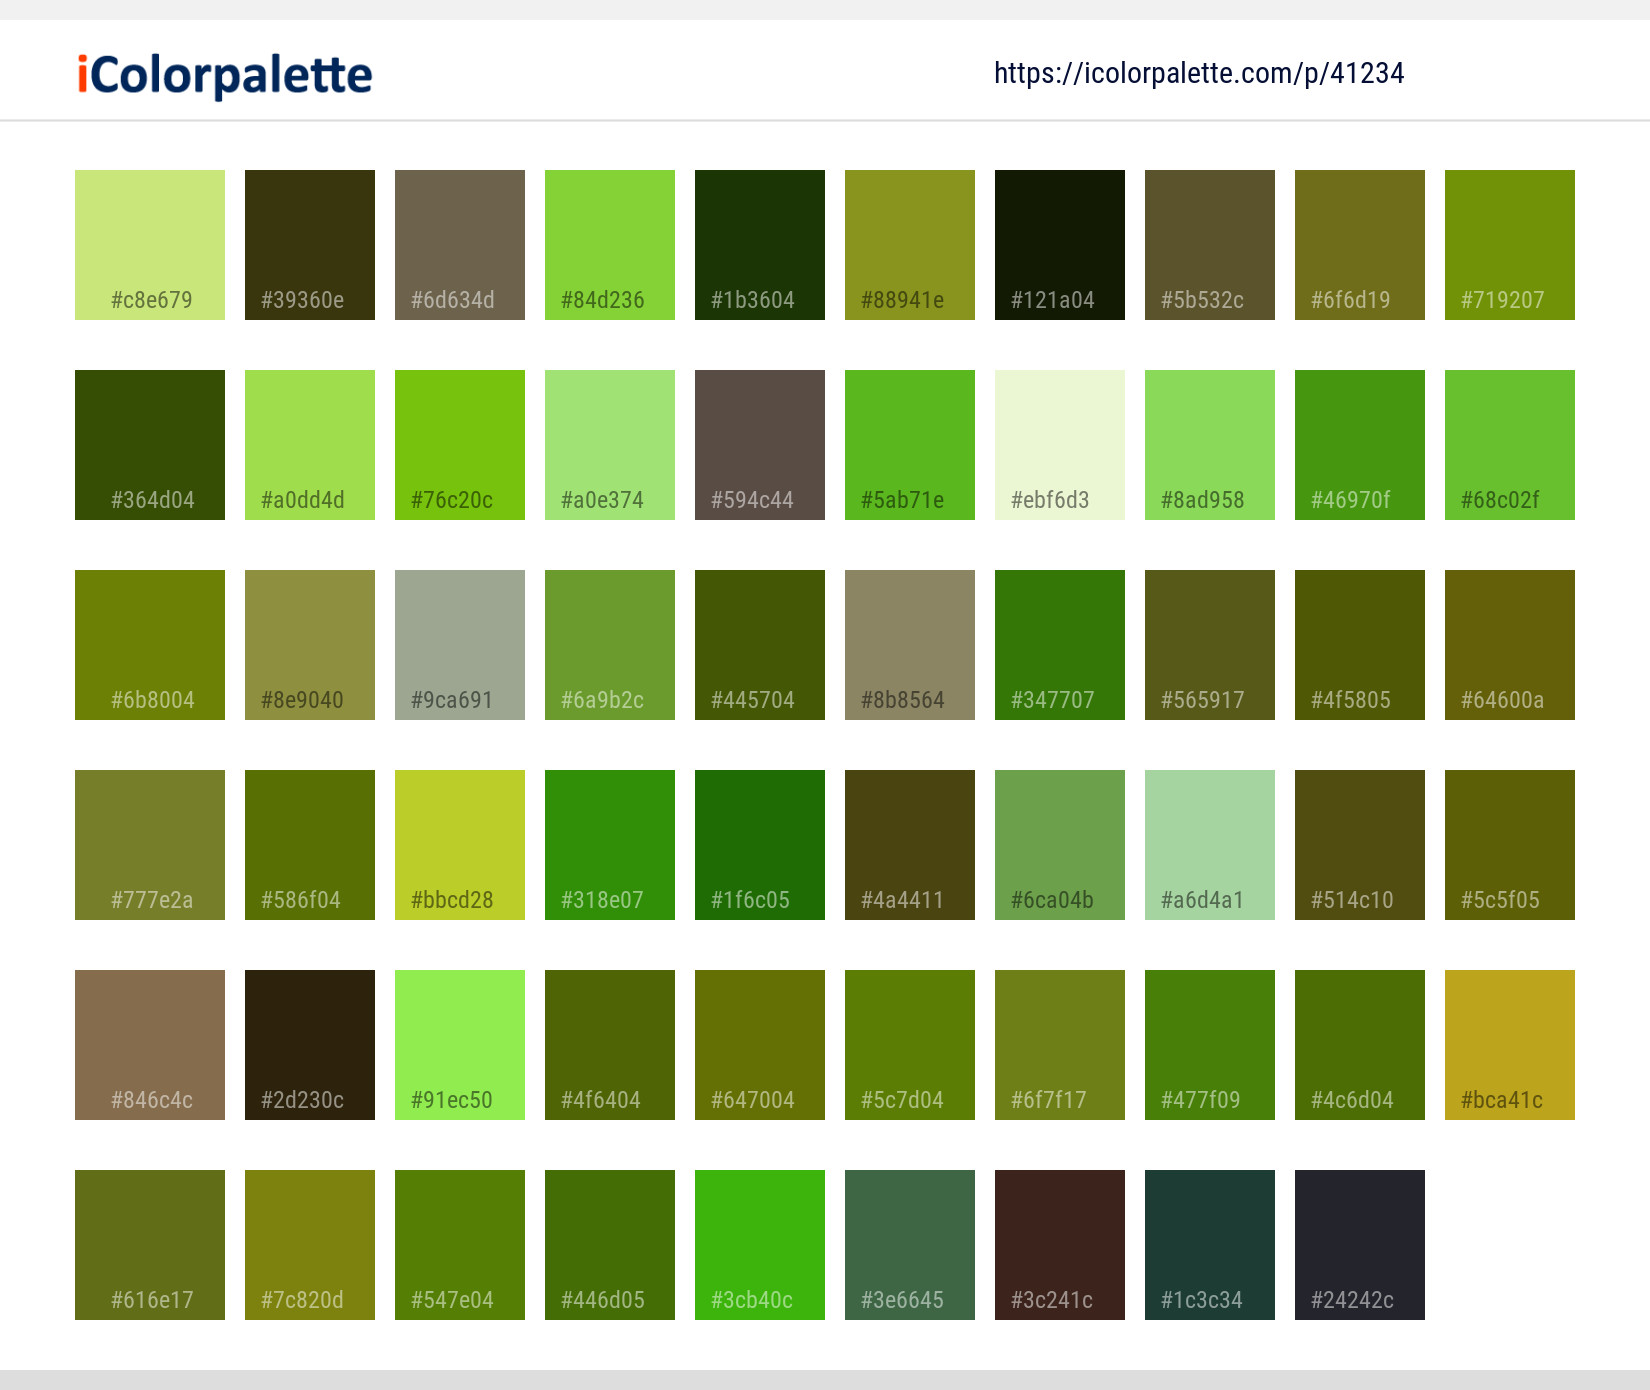Image resolution: width=1650 pixels, height=1390 pixels.
Task: Select the #4a4411 swatch
Action: point(910,845)
